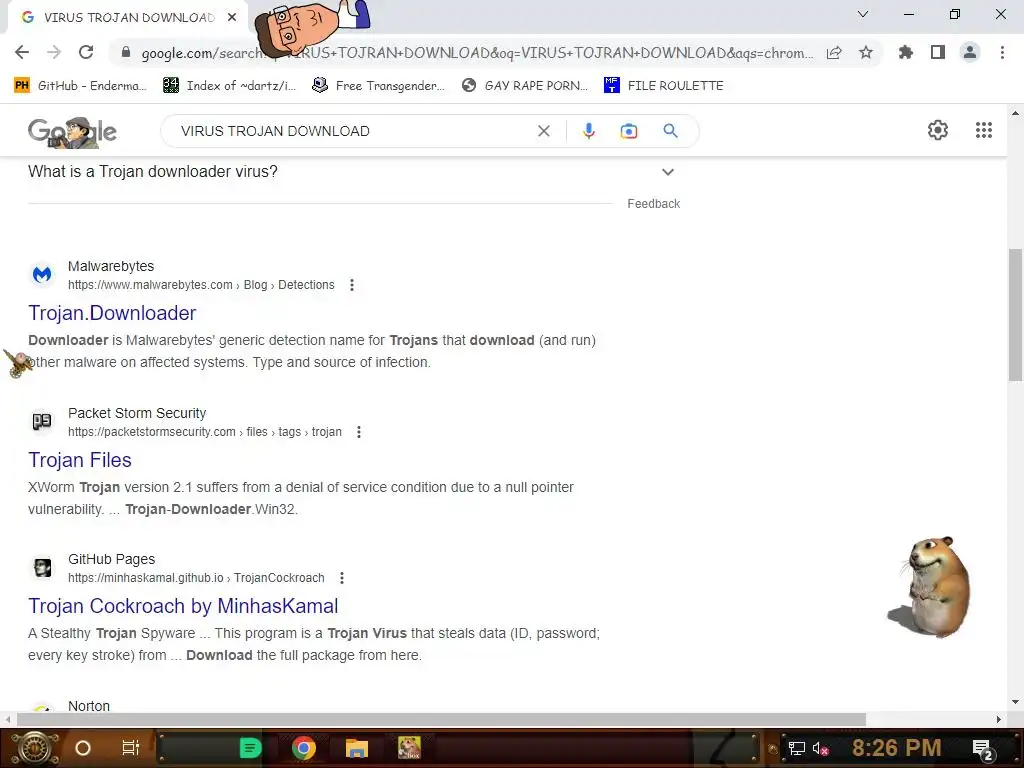The width and height of the screenshot is (1024, 768).
Task: Go back with the browser back arrow
Action: 22,52
